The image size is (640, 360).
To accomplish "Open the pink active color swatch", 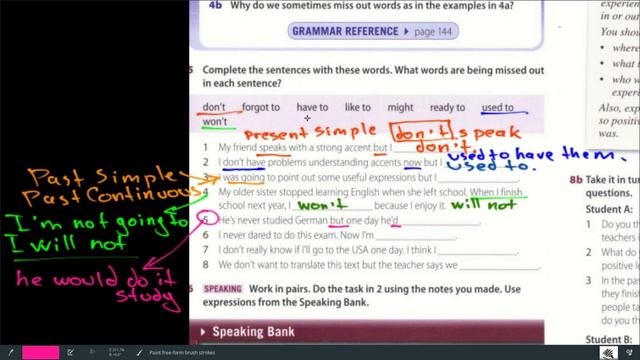I will click(x=40, y=352).
